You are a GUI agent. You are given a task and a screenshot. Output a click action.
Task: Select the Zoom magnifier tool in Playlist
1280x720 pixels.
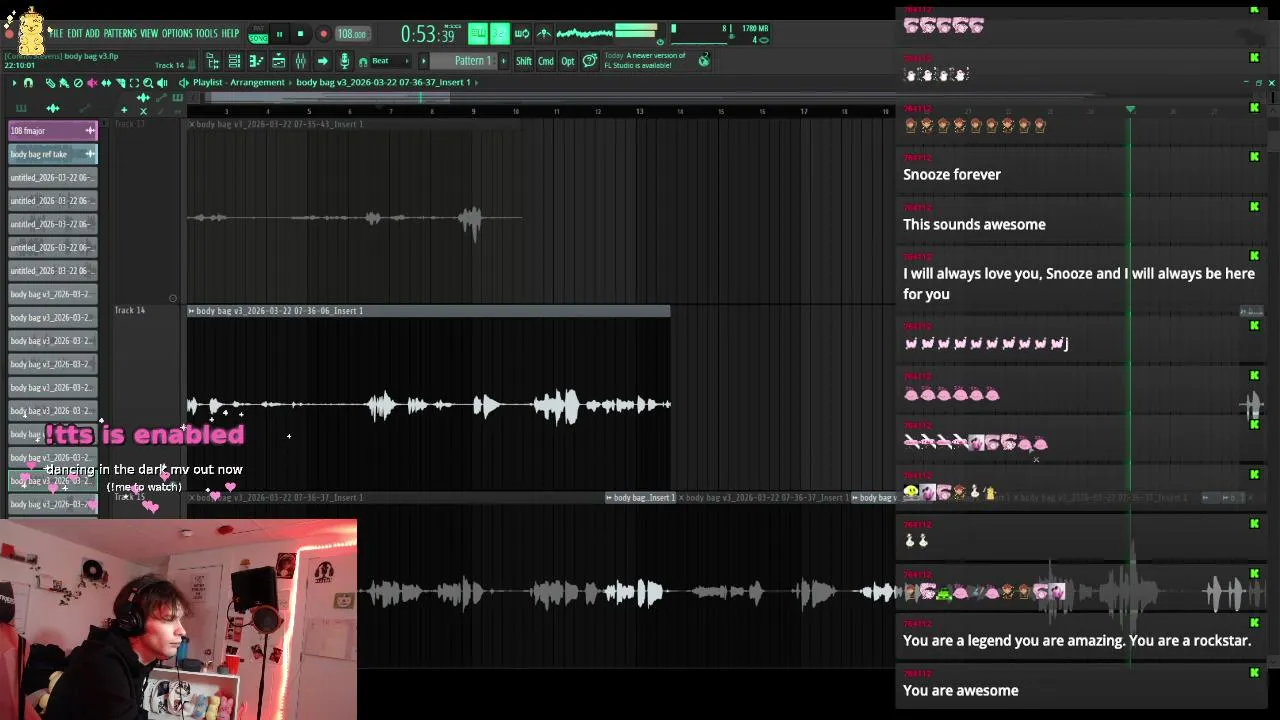(x=148, y=83)
